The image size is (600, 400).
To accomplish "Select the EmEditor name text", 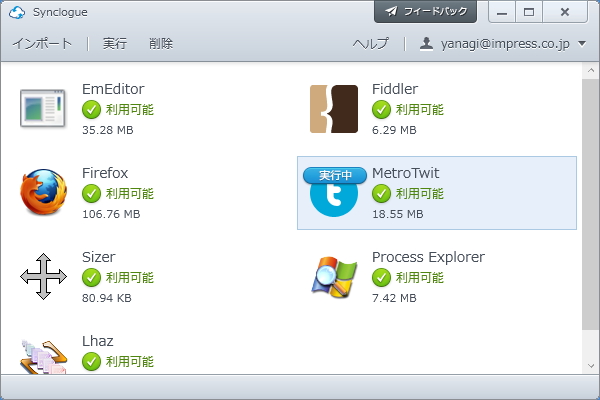I will point(113,89).
